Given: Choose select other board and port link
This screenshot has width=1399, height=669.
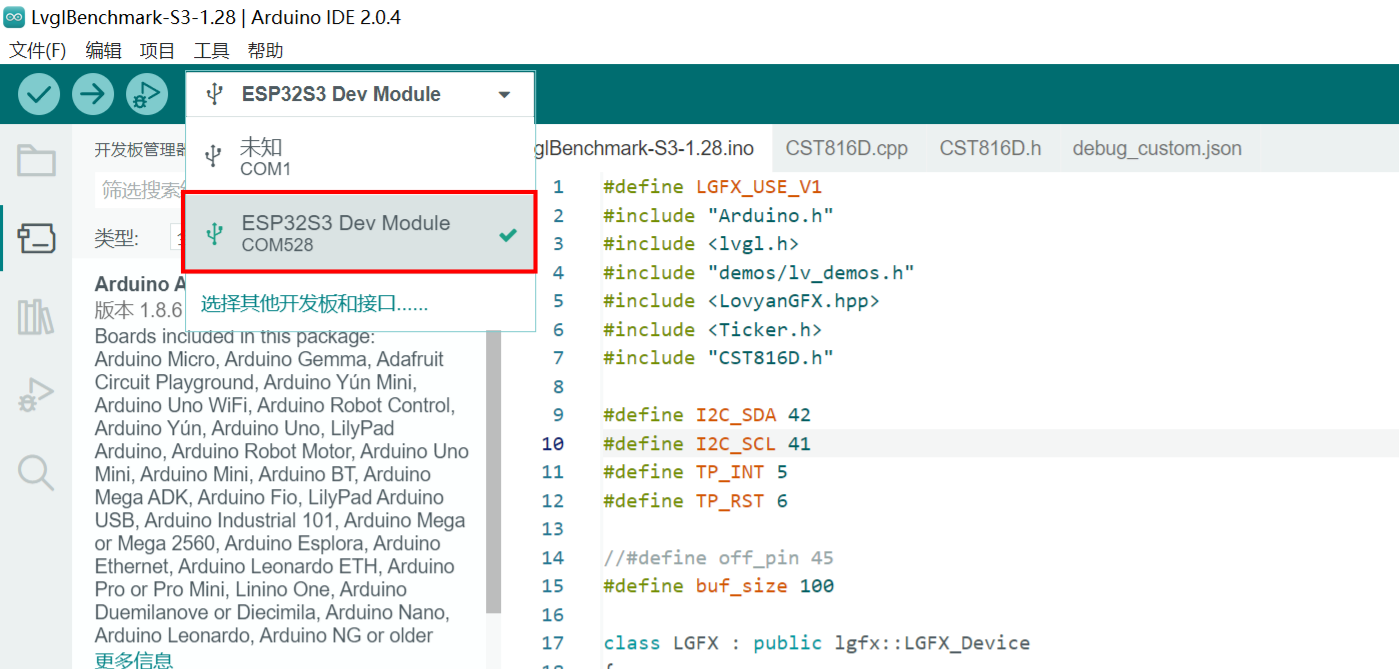Looking at the screenshot, I should pos(314,303).
